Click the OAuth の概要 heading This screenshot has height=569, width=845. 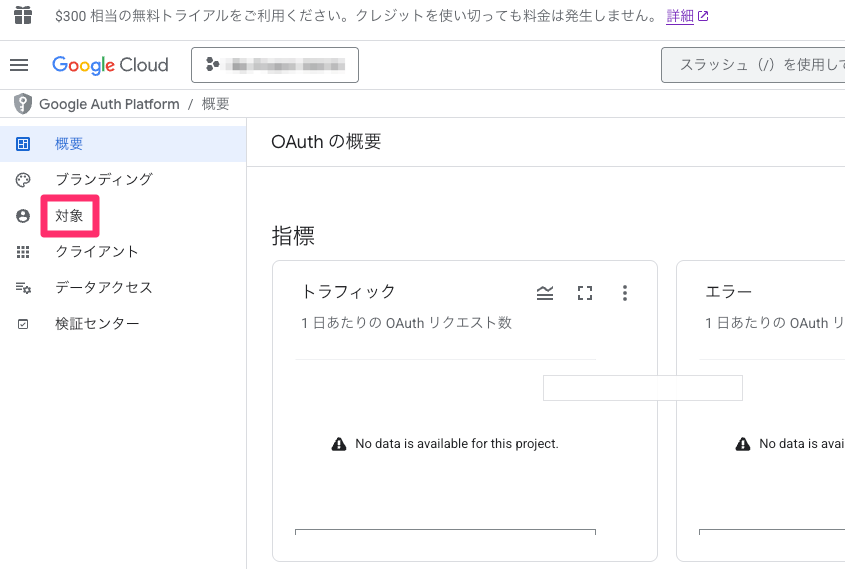[326, 142]
